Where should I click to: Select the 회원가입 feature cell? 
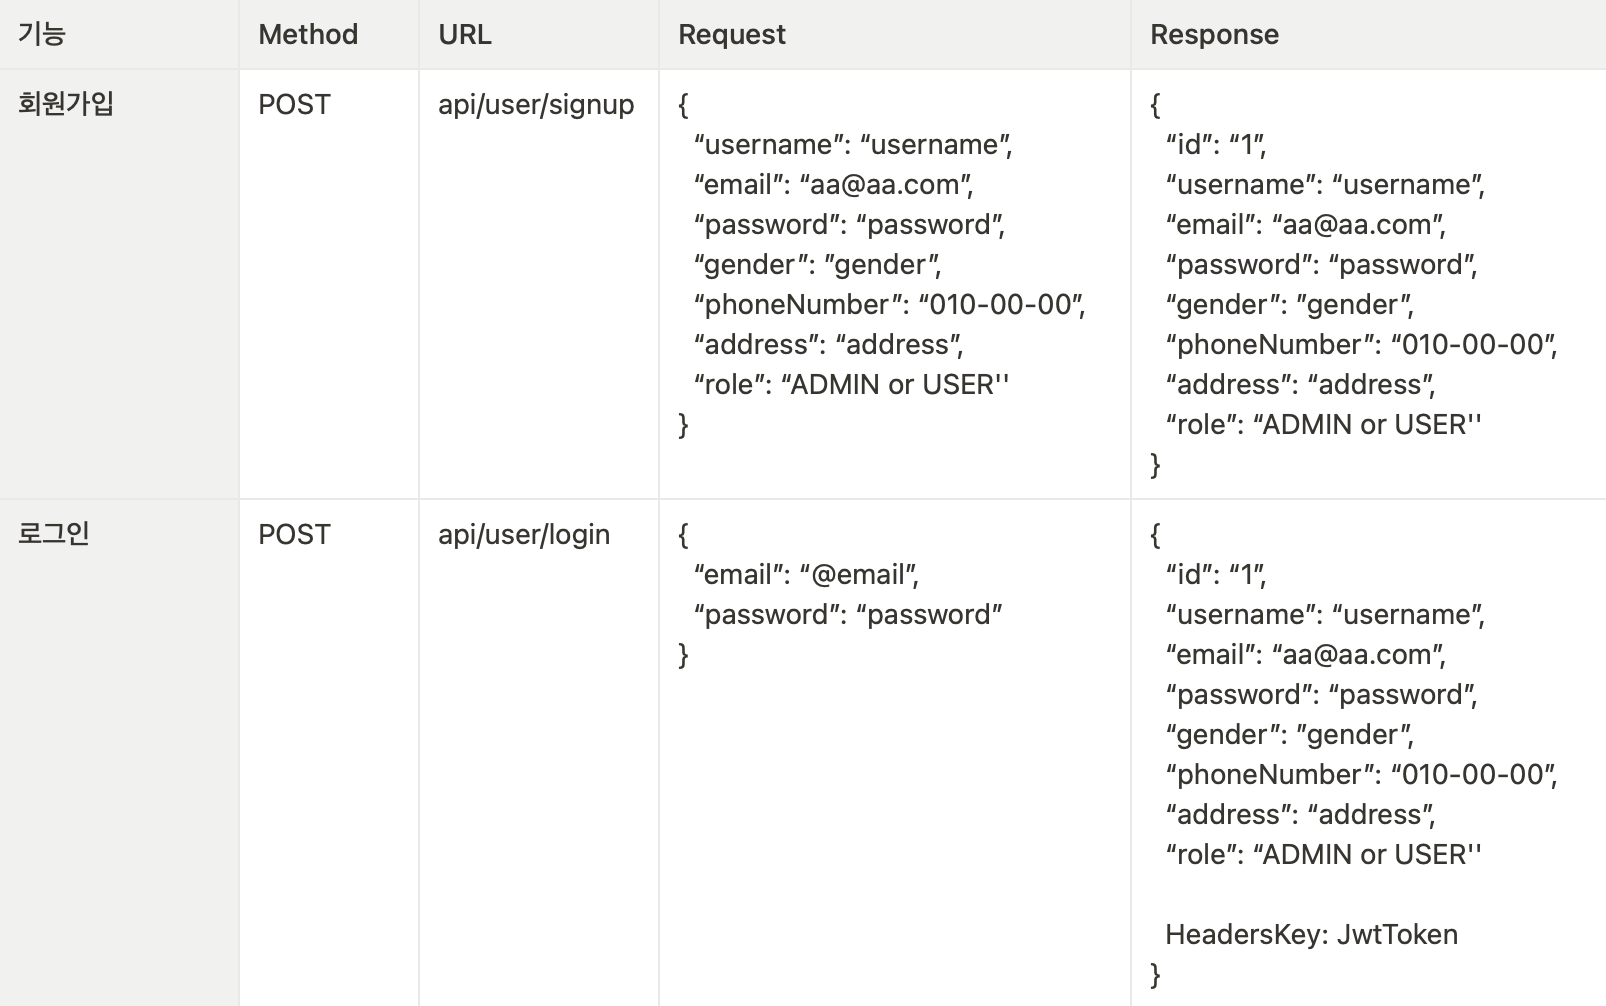(x=66, y=104)
